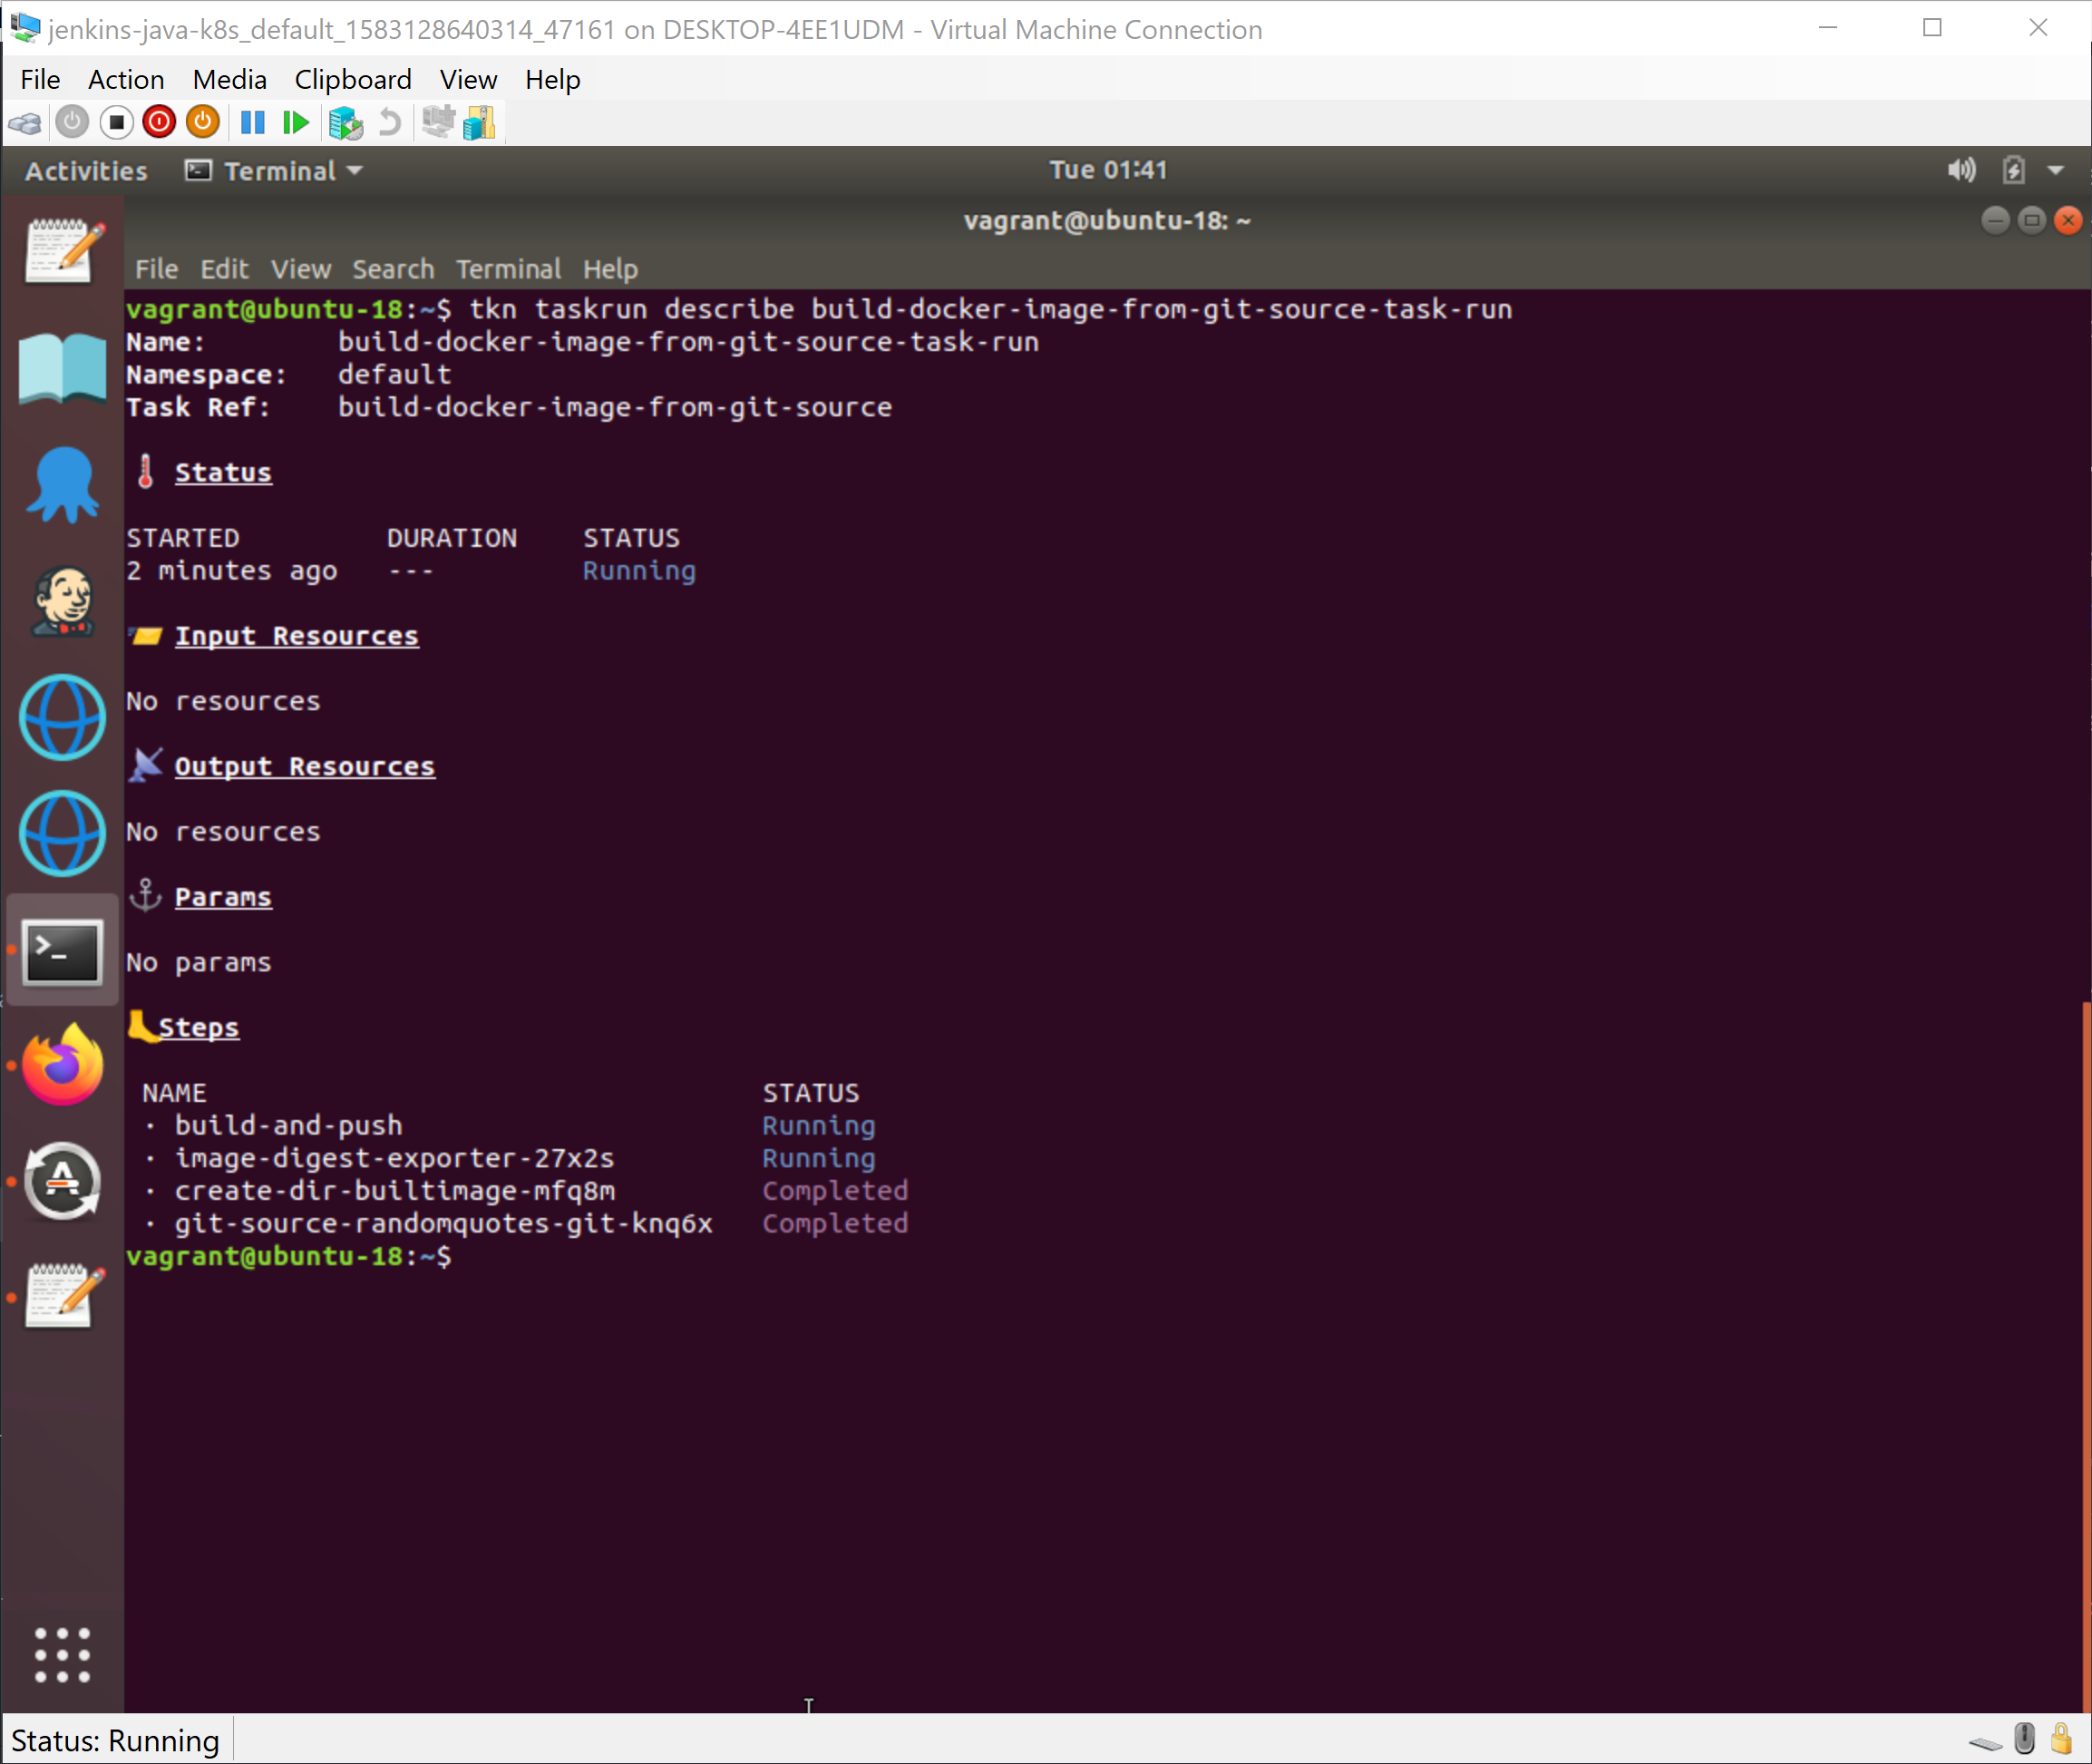Show Applications grid in the dock
2092x1764 pixels.
coord(62,1654)
